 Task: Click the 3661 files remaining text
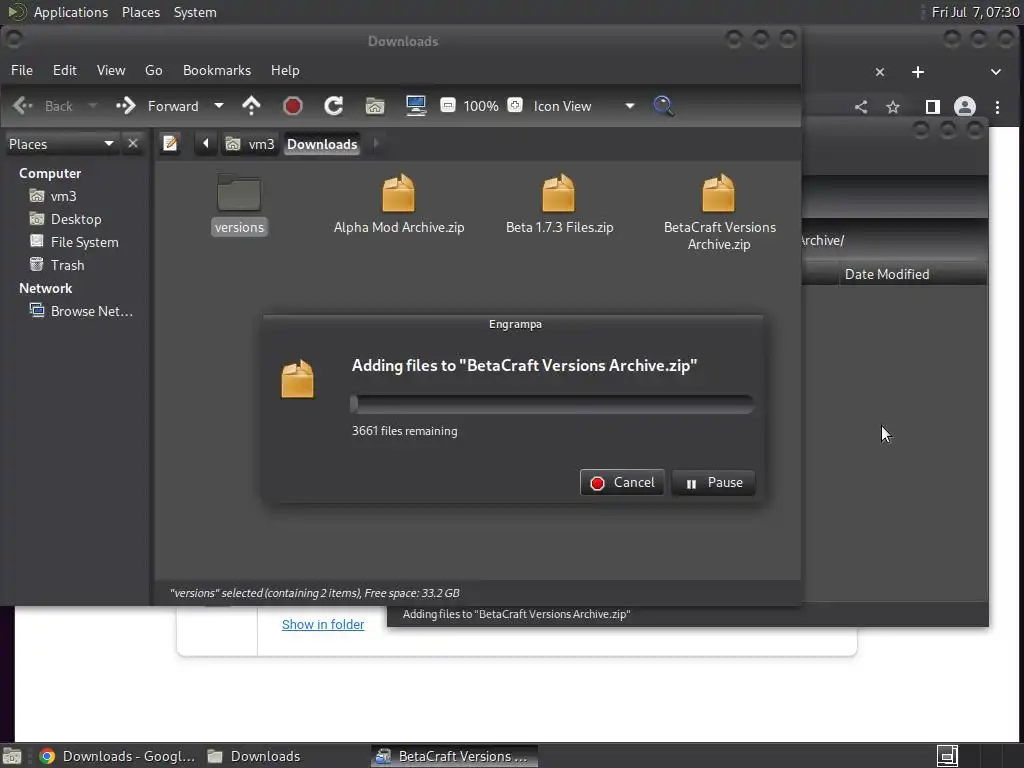404,431
